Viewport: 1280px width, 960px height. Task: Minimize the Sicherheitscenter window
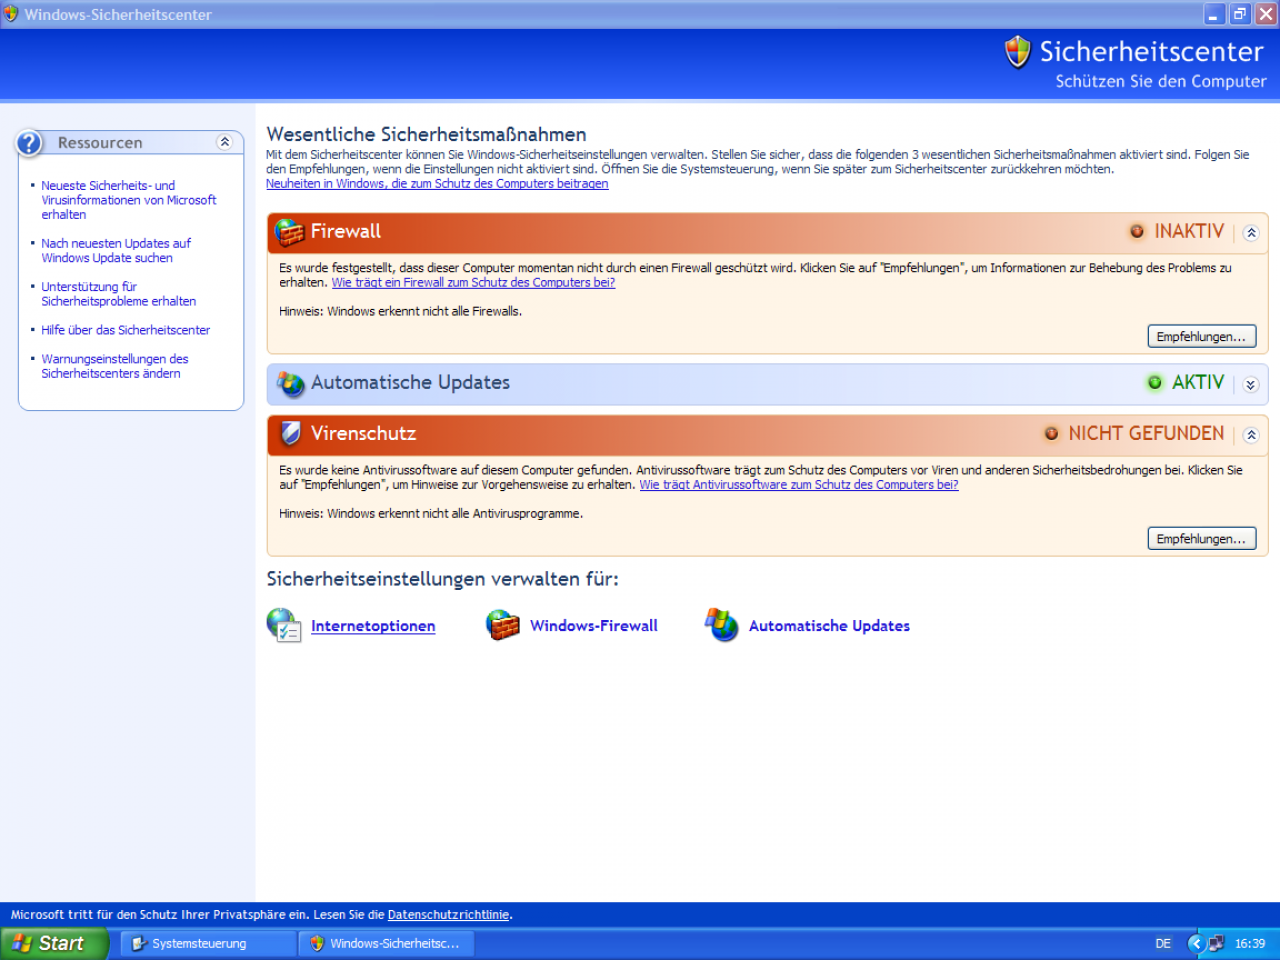coord(1214,14)
